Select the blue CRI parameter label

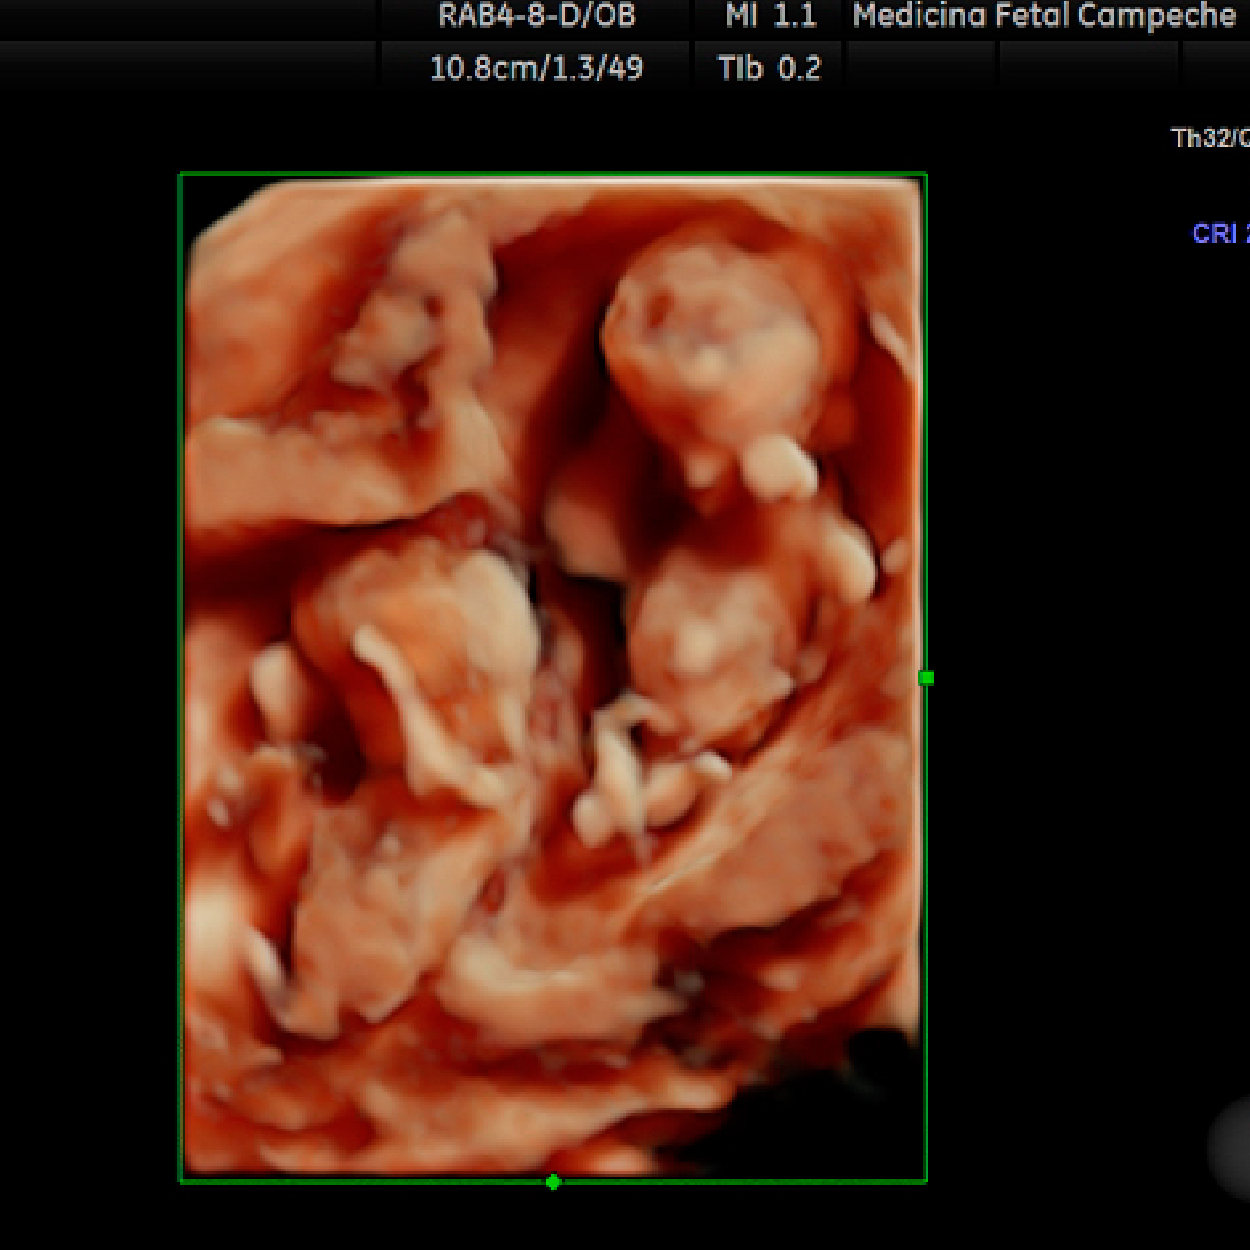1218,234
